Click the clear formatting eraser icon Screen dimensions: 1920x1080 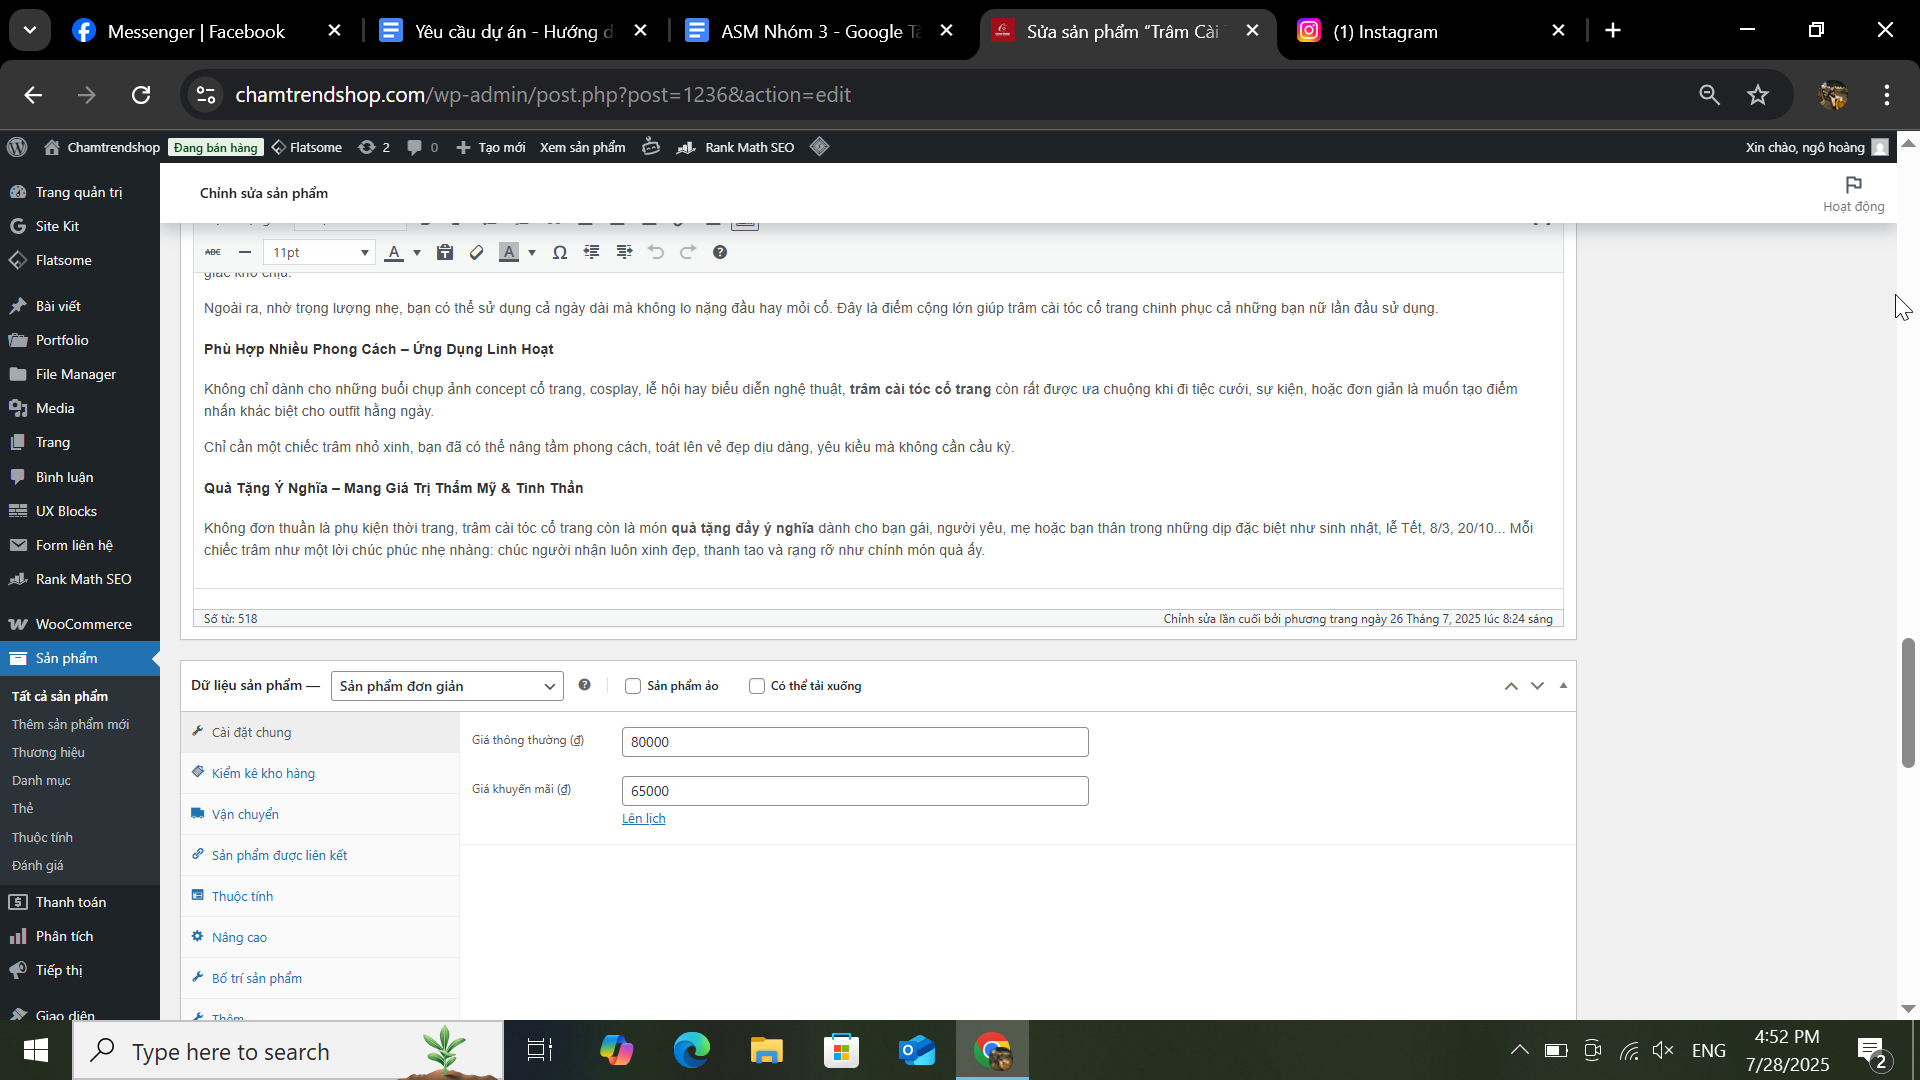click(x=477, y=252)
